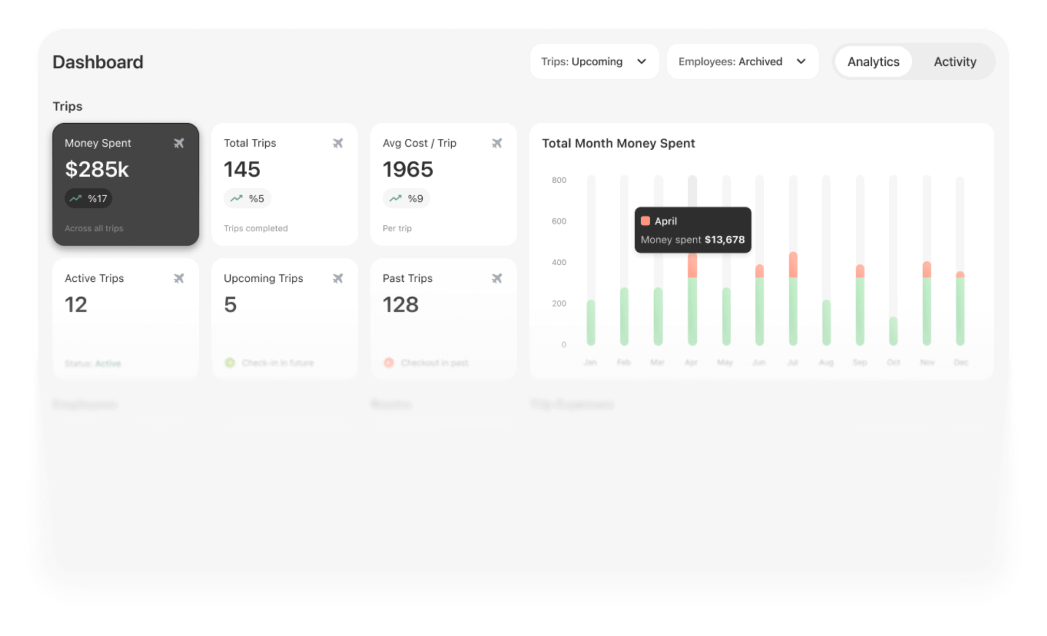This screenshot has height=636, width=1047.
Task: Switch to the Activity tab
Action: pyautogui.click(x=954, y=61)
